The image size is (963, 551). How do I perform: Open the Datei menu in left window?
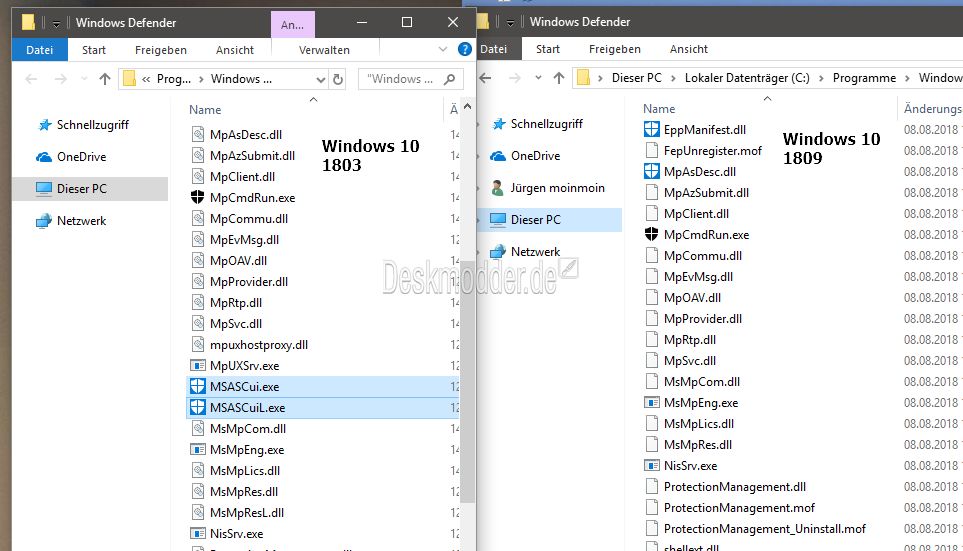pyautogui.click(x=39, y=50)
